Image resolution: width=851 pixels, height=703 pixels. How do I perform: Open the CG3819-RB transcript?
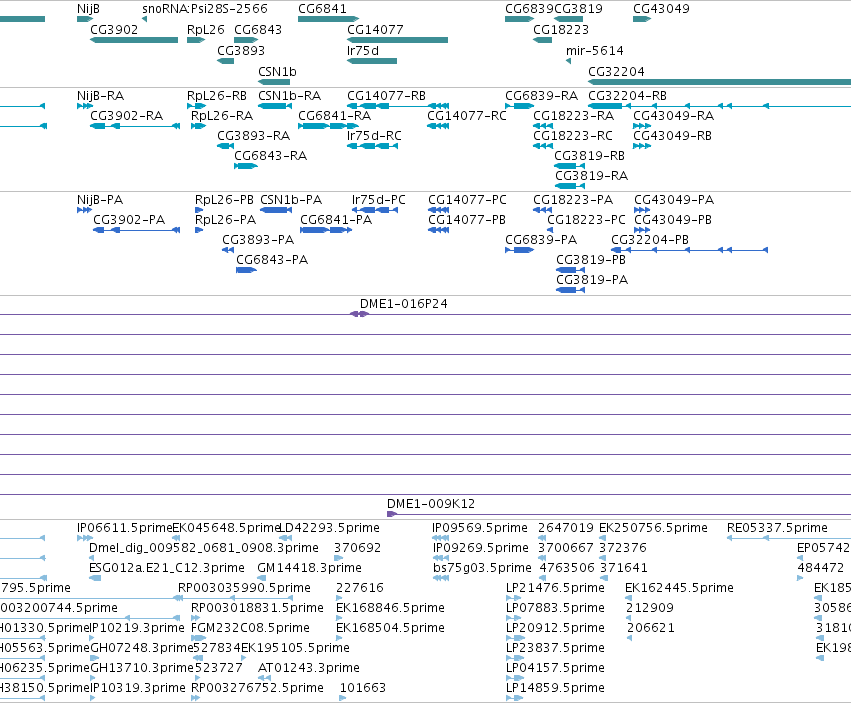click(570, 166)
